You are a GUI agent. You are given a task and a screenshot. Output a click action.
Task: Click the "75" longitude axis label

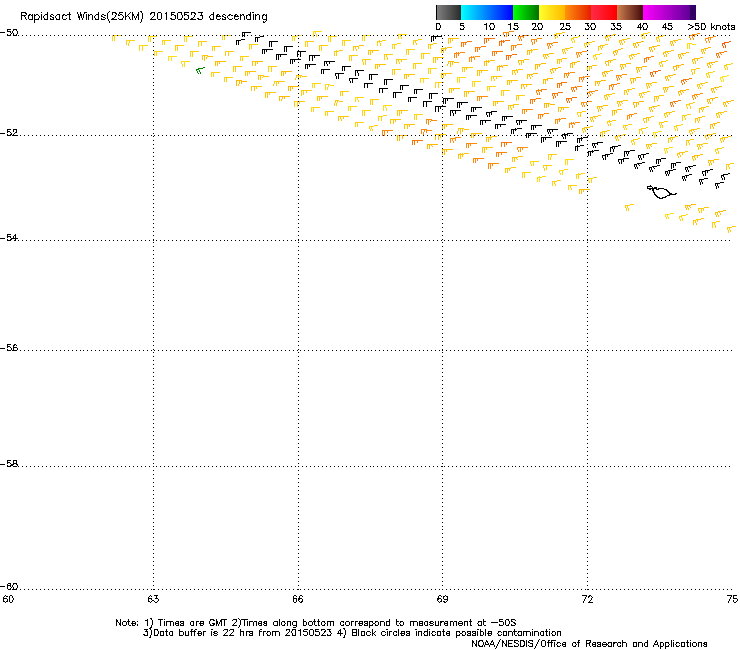click(732, 599)
